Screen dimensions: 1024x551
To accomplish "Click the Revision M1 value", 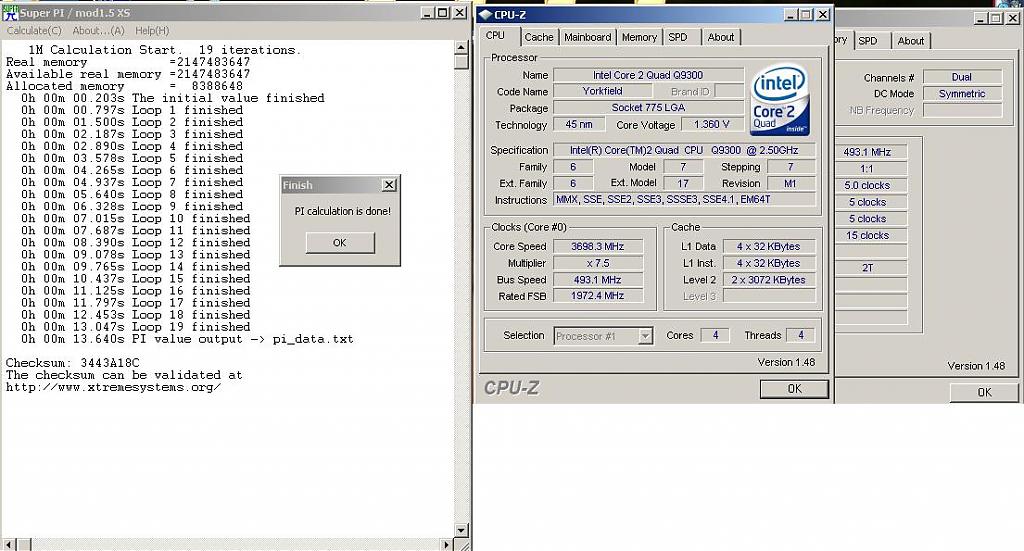I will pos(790,183).
